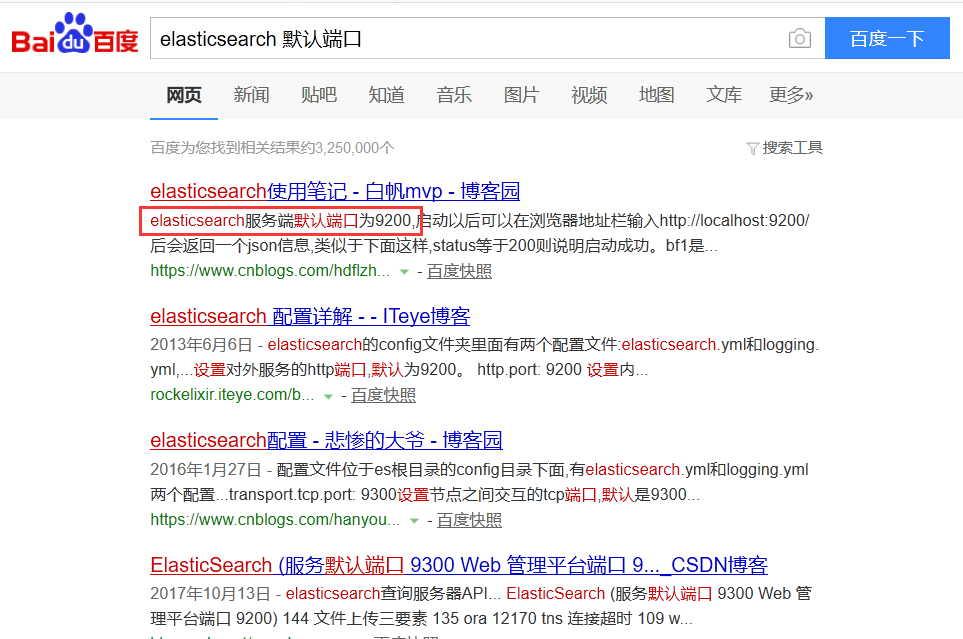Open the cnblogs.com/hanyou URL link
Image resolution: width=963 pixels, height=639 pixels.
pyautogui.click(x=275, y=519)
